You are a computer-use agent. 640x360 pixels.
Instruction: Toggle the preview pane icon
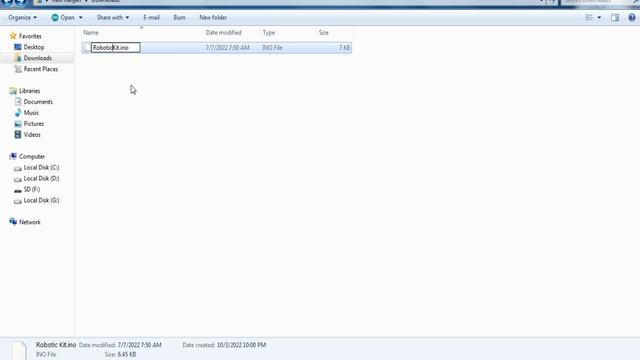(x=615, y=18)
